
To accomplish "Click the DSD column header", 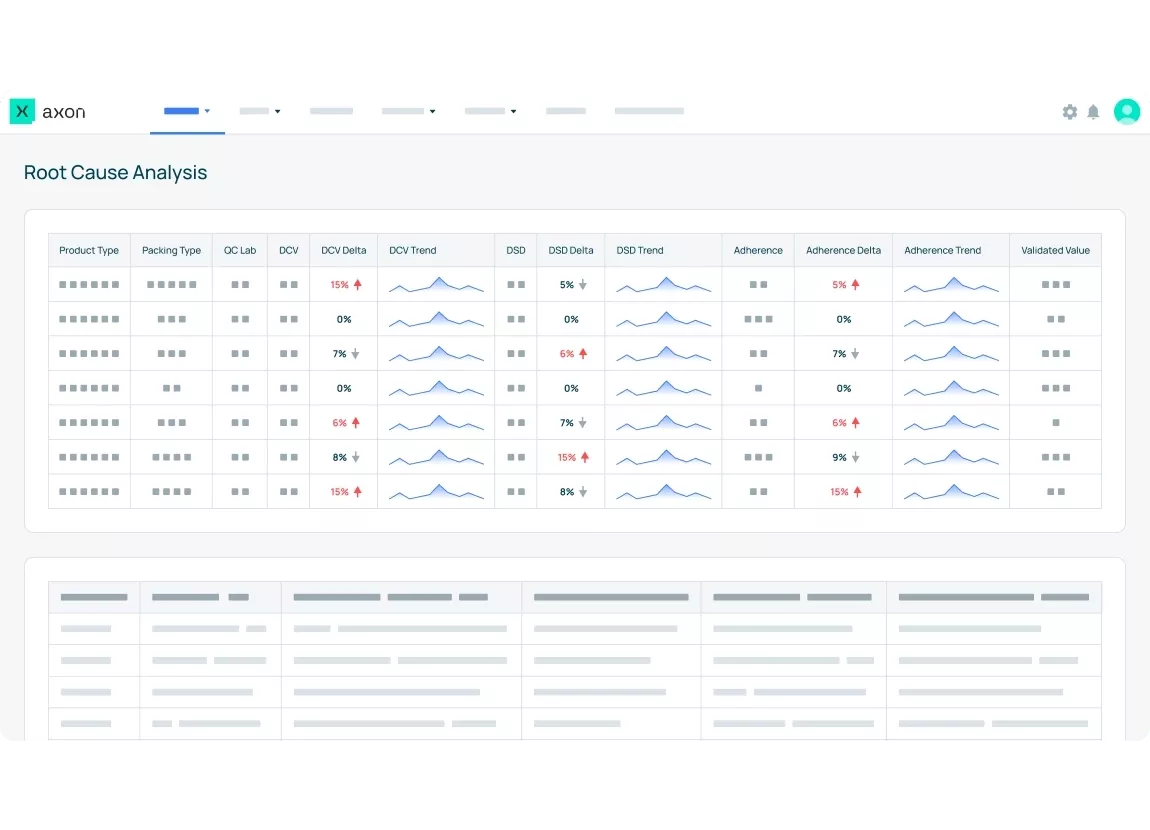I will click(516, 250).
